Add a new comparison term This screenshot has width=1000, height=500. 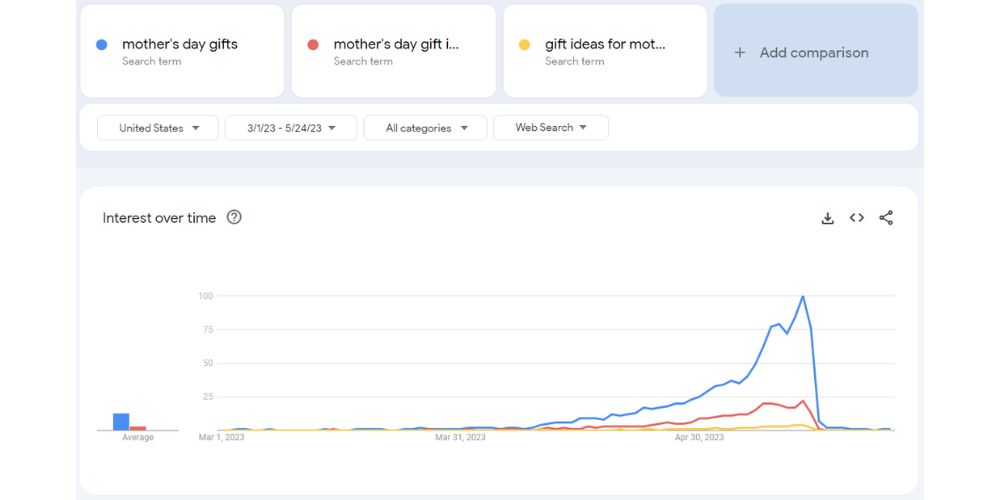(x=814, y=53)
